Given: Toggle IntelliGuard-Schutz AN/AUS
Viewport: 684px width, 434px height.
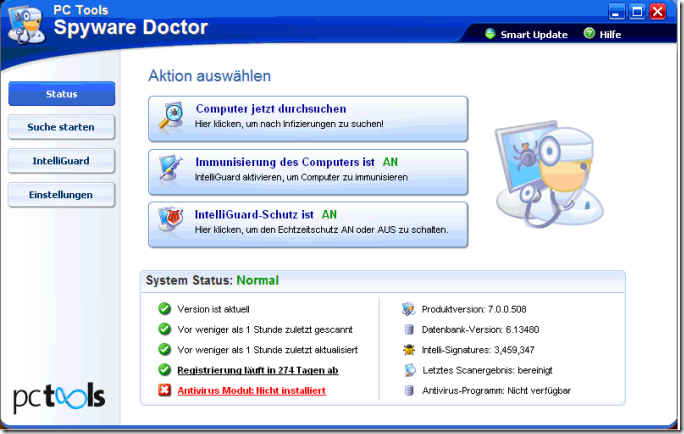Looking at the screenshot, I should click(x=308, y=225).
